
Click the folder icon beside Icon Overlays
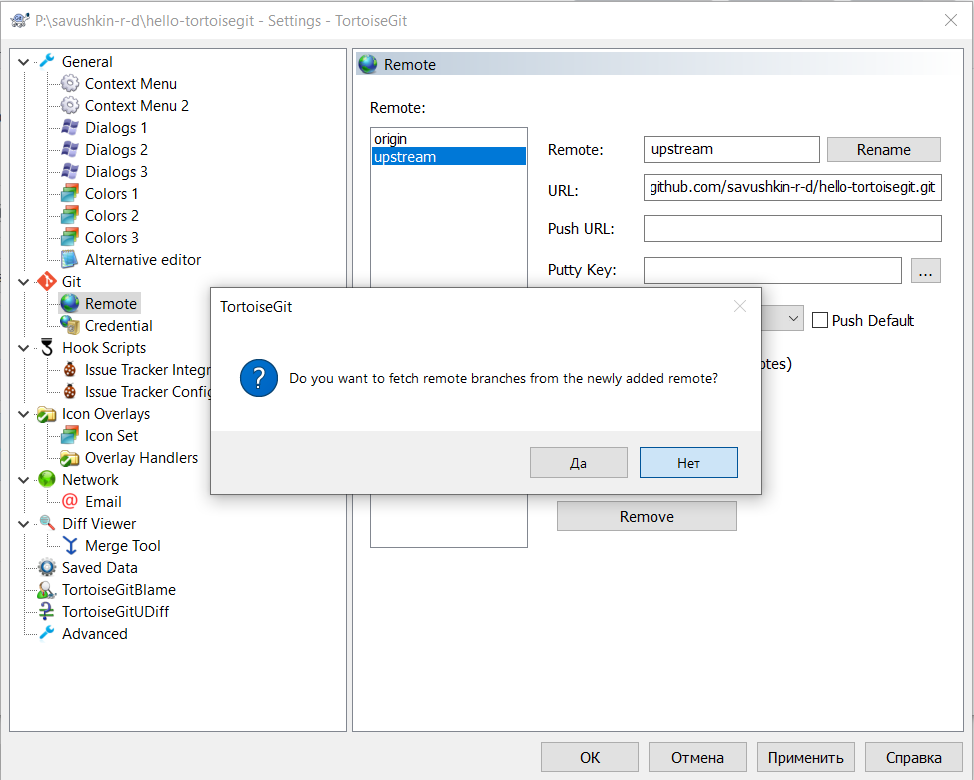point(47,414)
